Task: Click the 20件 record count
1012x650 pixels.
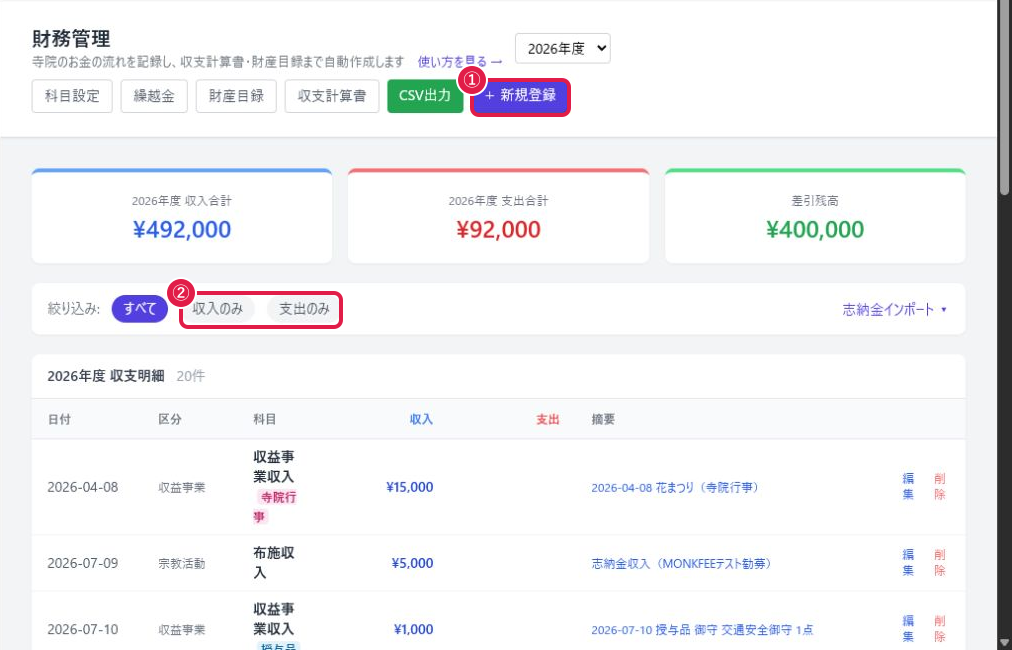Action: click(190, 376)
